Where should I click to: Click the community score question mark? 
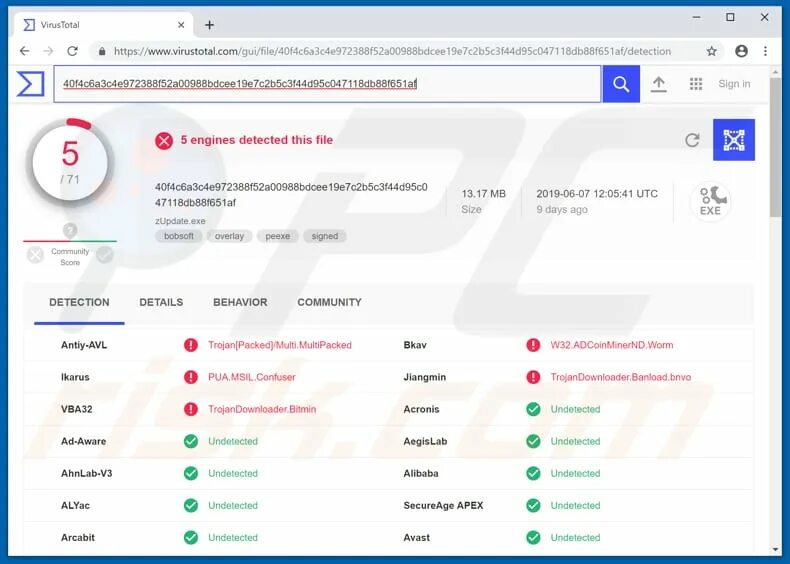pyautogui.click(x=70, y=230)
